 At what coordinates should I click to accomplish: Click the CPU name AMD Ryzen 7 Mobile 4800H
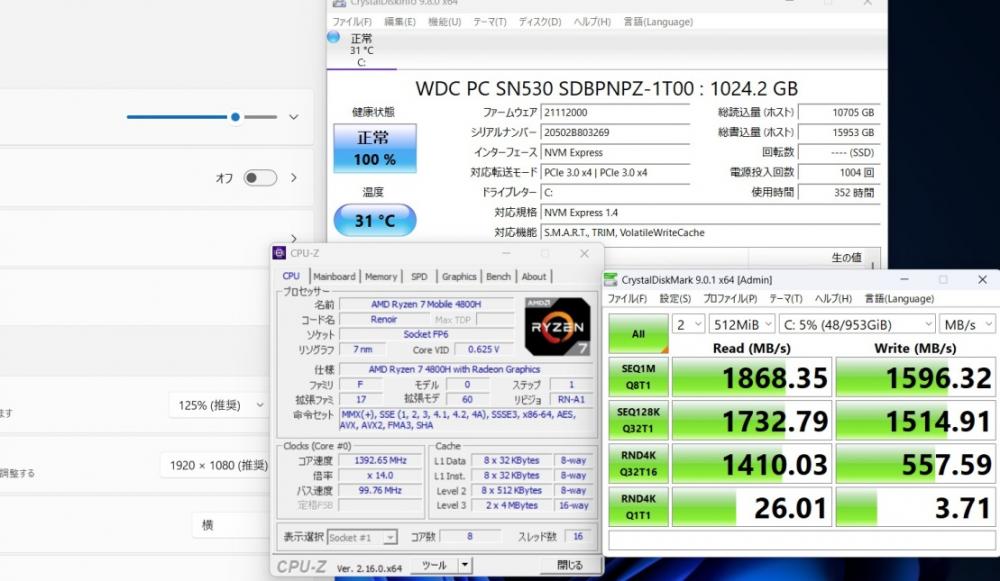(x=426, y=304)
